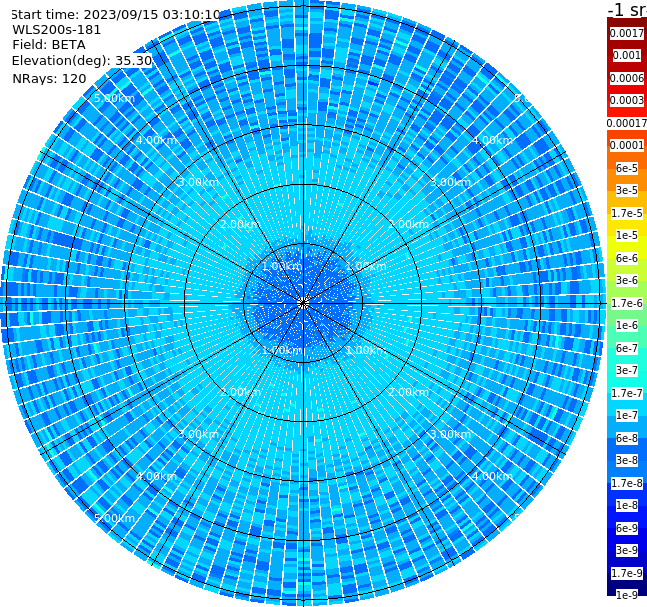Image resolution: width=647 pixels, height=607 pixels.
Task: Click the Field: BETA label
Action: (49, 45)
